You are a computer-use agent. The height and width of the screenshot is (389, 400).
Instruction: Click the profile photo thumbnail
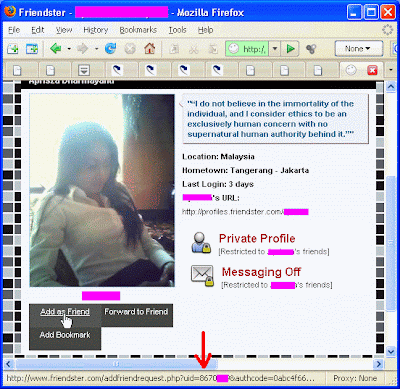(x=102, y=190)
